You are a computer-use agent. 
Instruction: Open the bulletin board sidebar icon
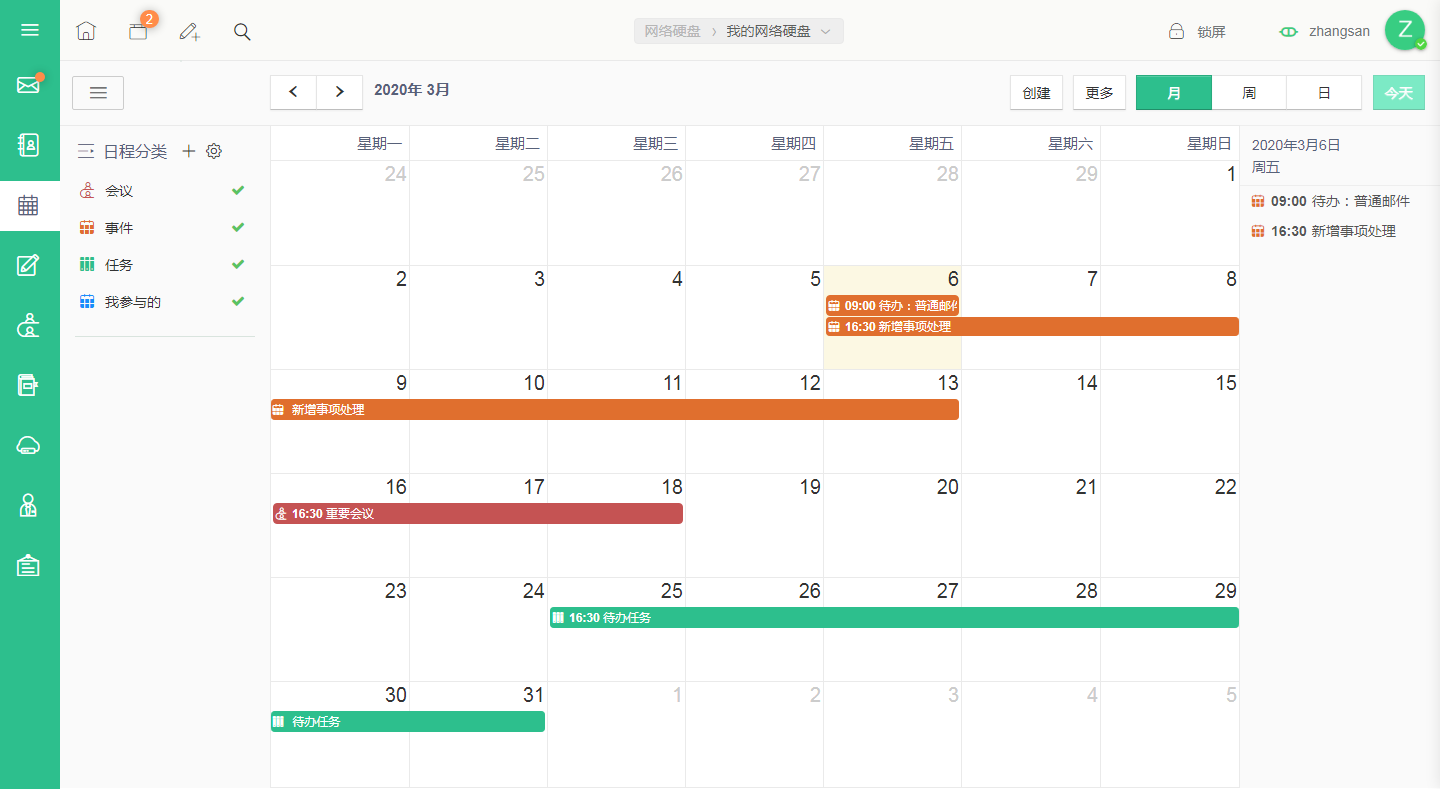pyautogui.click(x=30, y=565)
